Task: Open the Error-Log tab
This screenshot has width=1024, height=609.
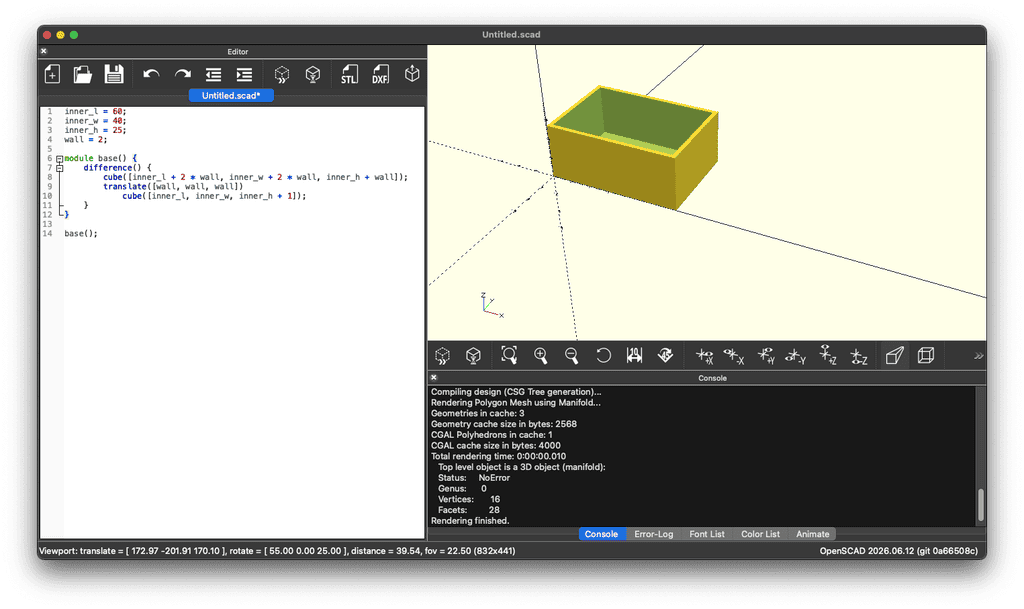Action: coord(654,534)
